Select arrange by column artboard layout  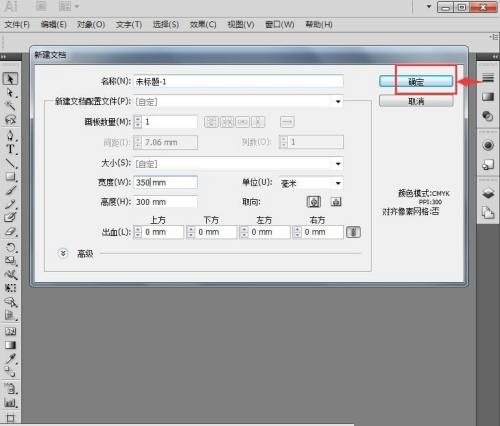pyautogui.click(x=258, y=122)
